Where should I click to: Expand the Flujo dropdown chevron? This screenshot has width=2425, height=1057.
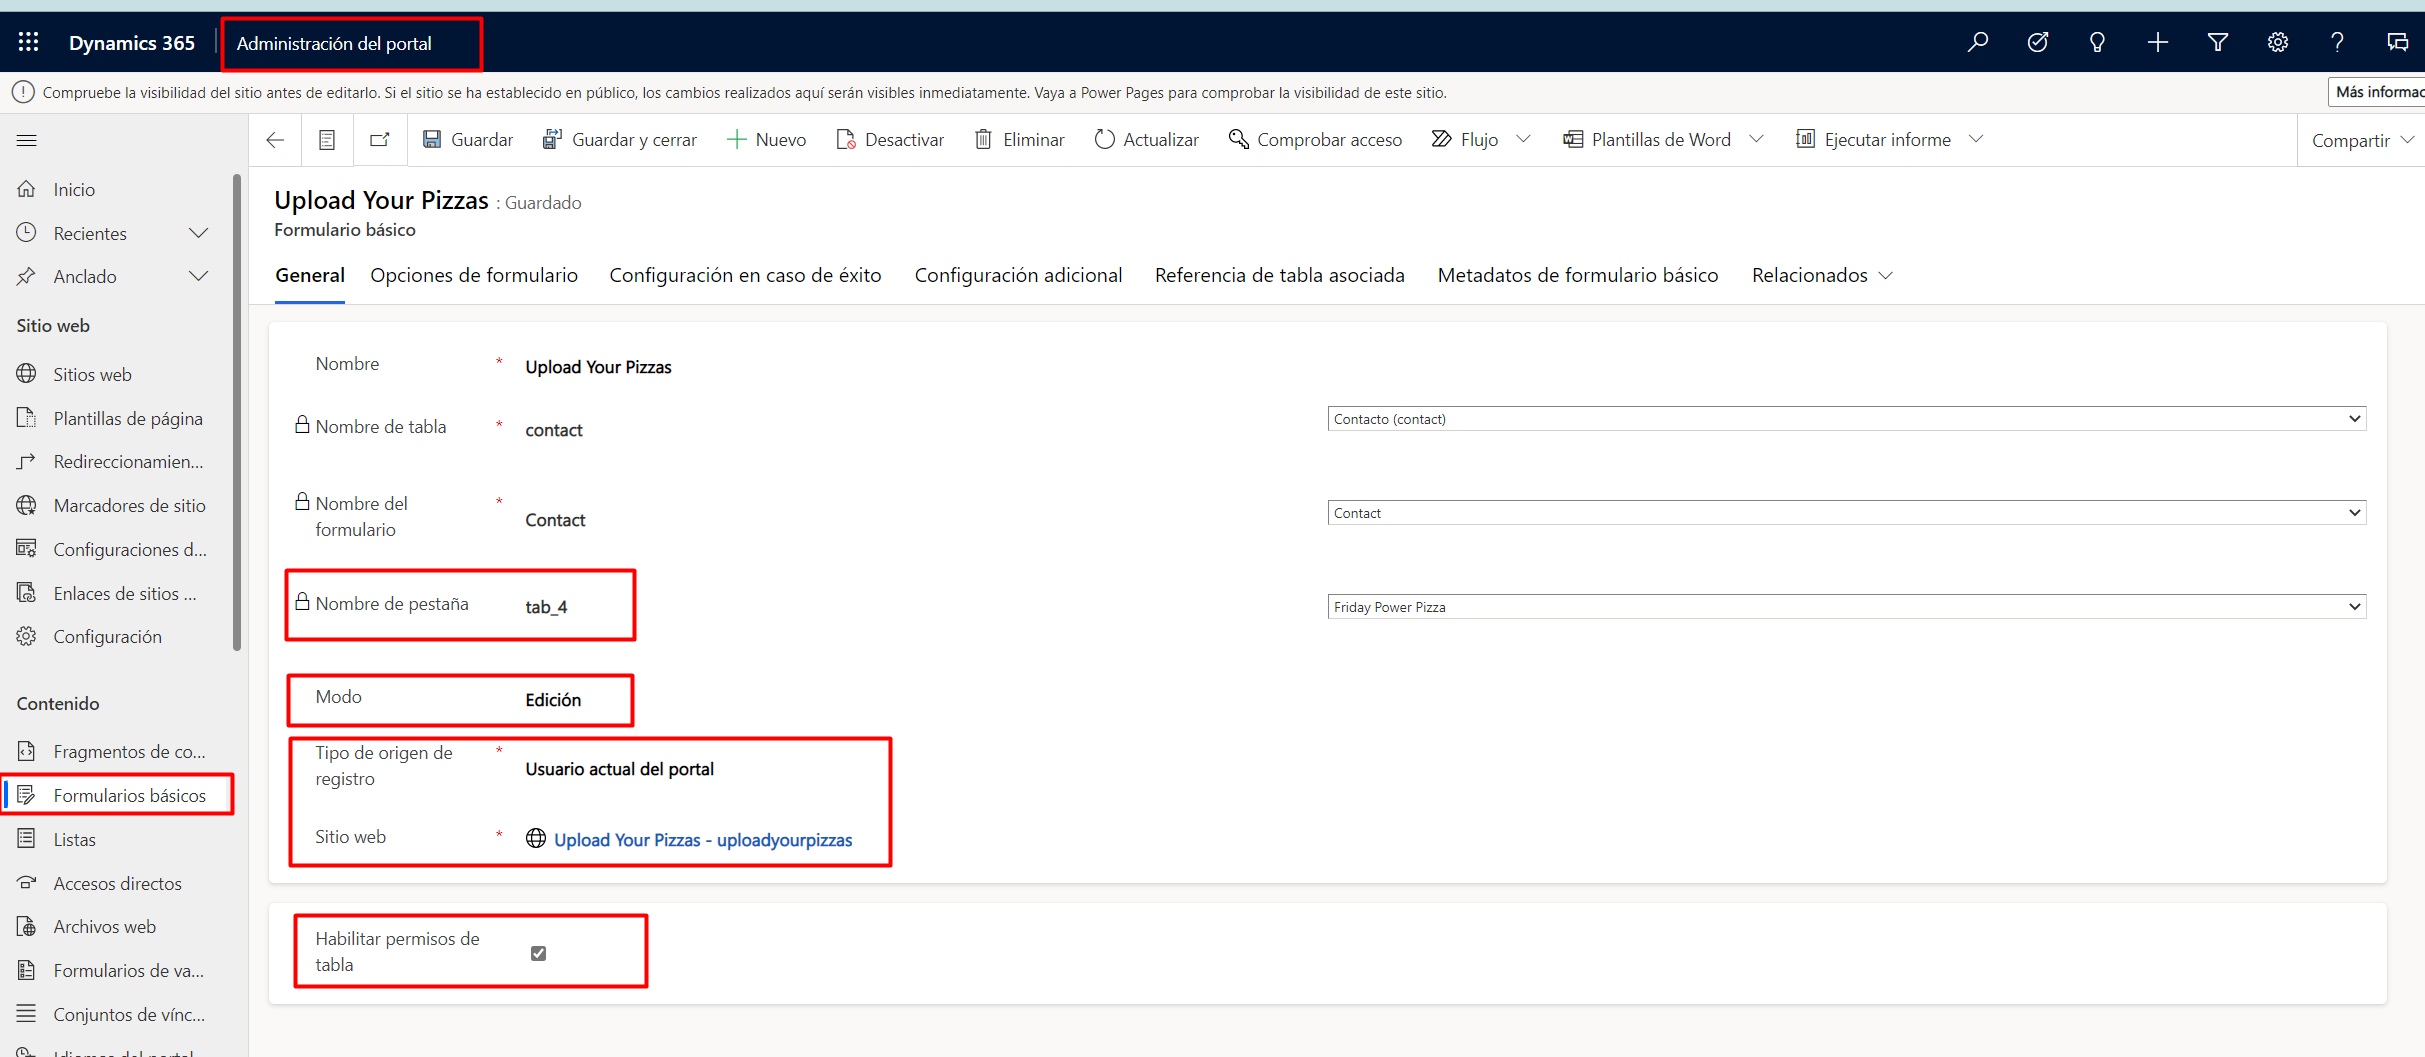click(x=1523, y=139)
